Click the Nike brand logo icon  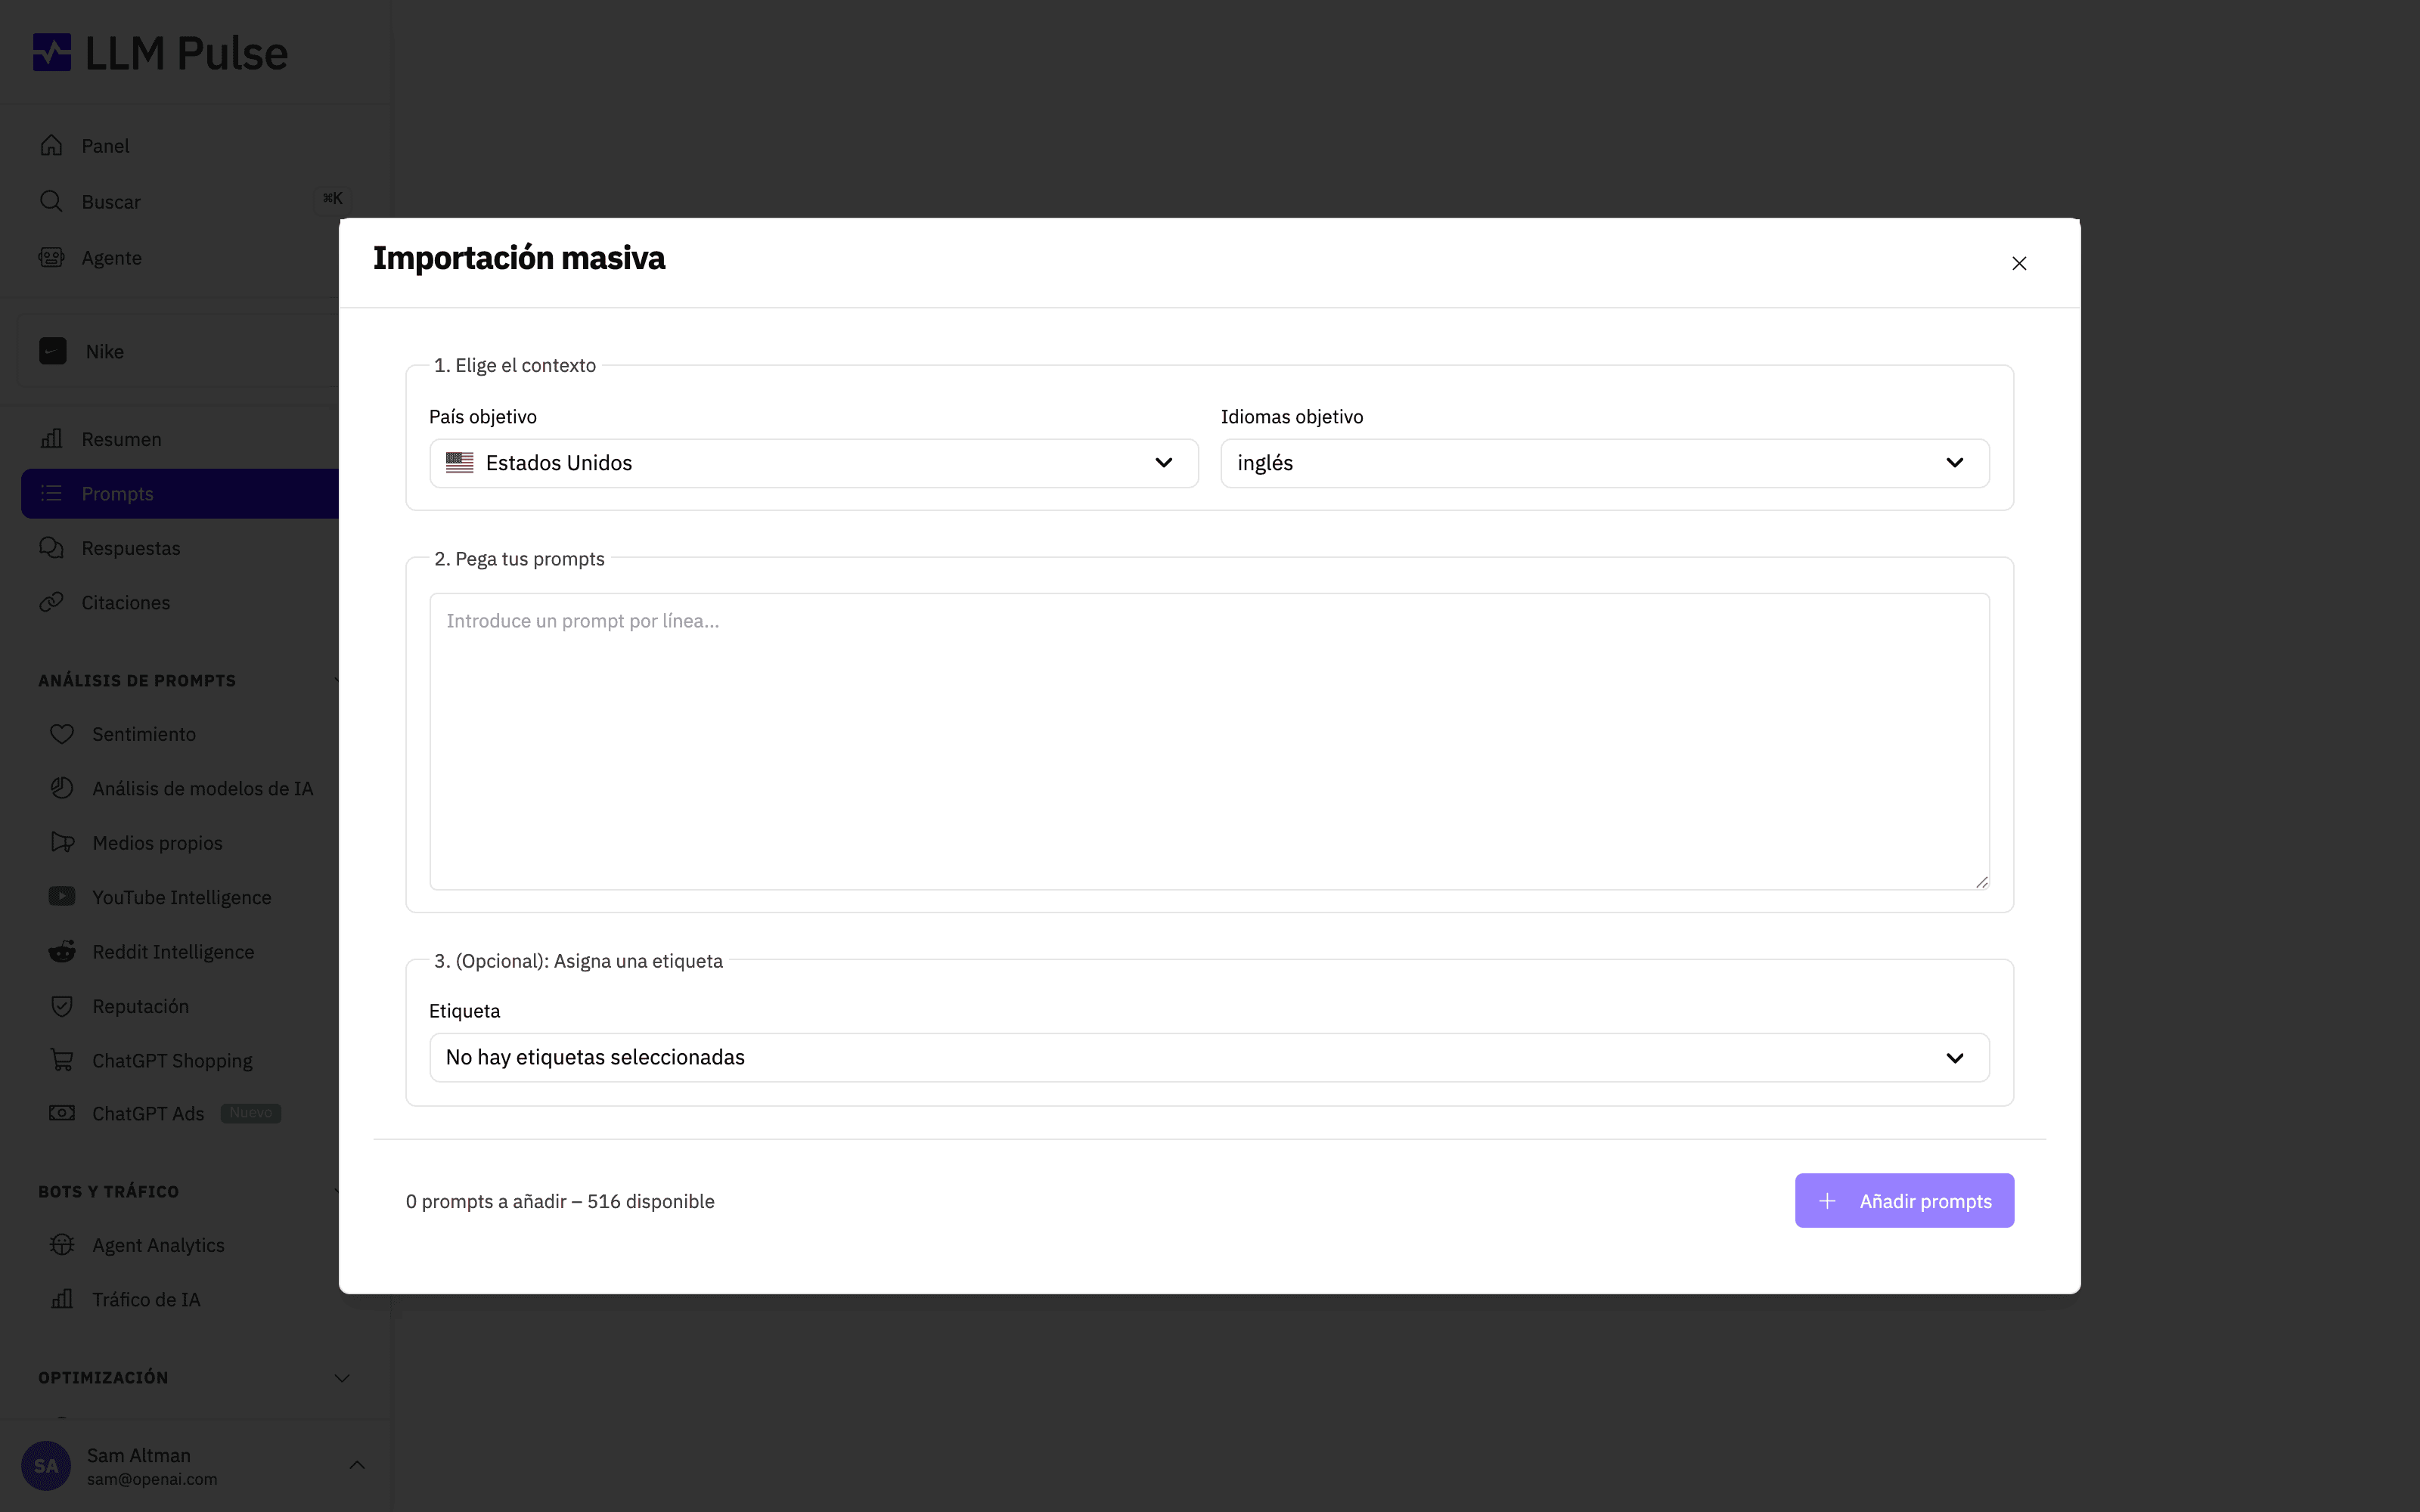(53, 351)
